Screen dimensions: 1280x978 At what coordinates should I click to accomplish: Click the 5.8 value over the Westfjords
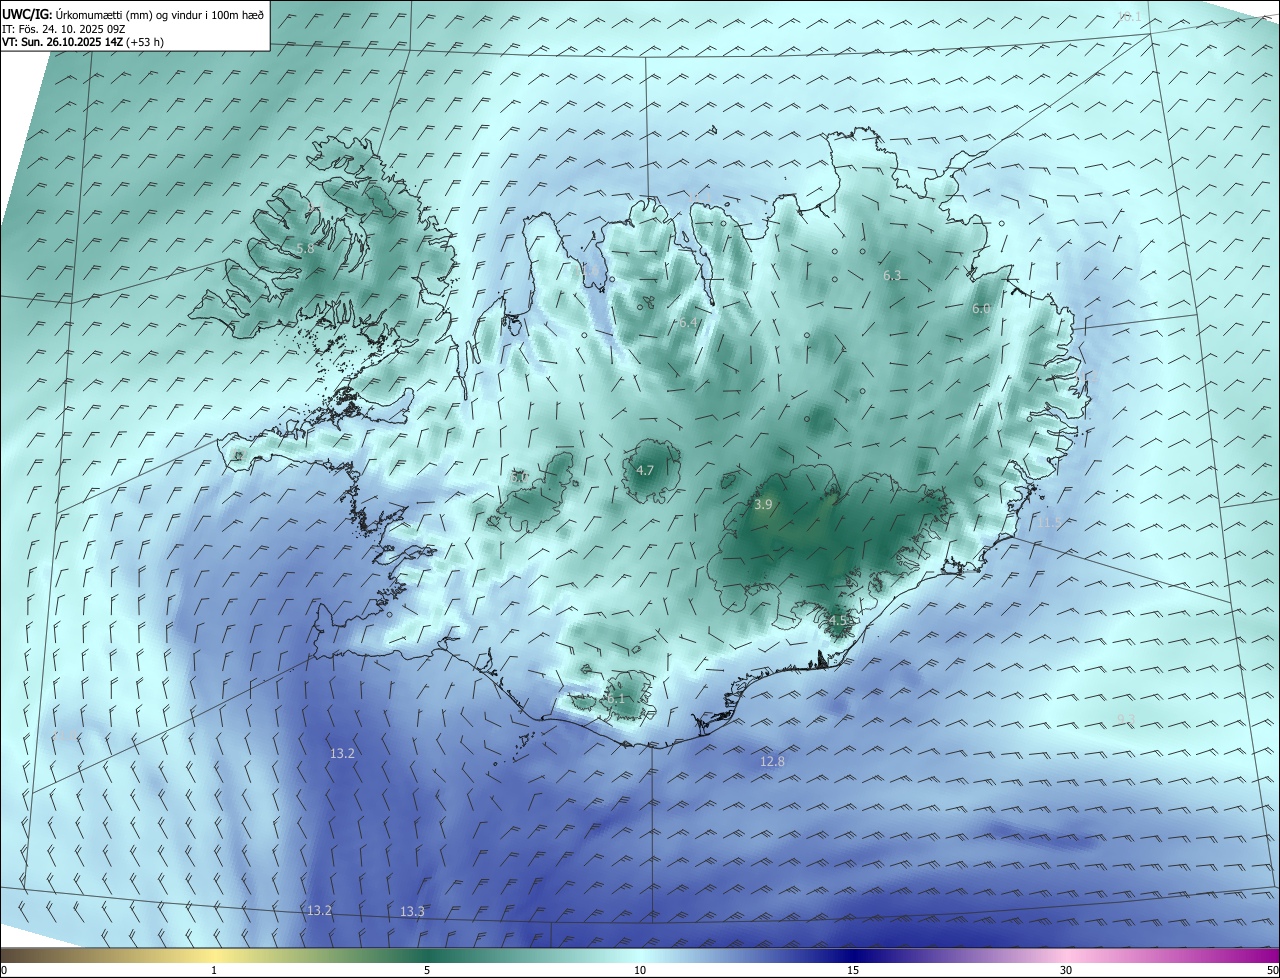click(x=305, y=248)
